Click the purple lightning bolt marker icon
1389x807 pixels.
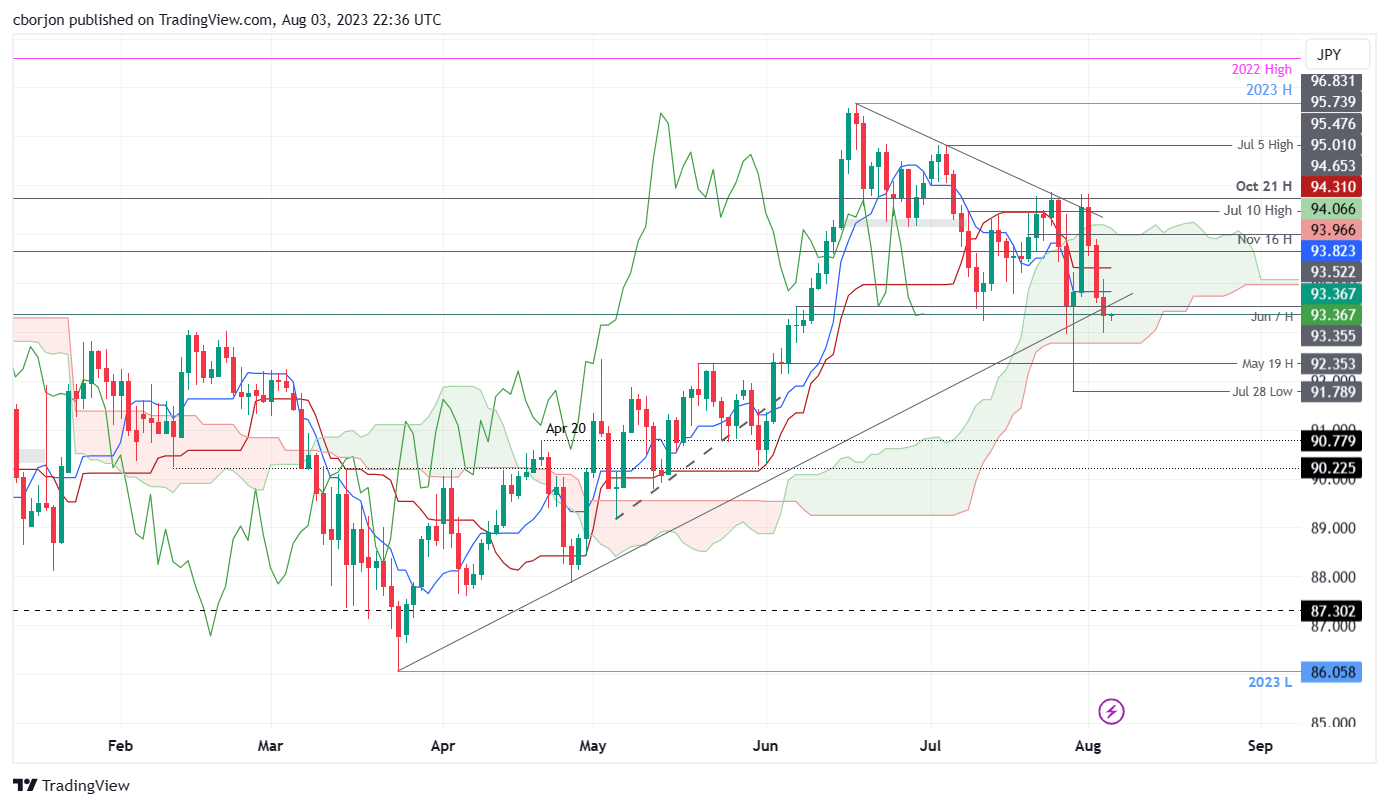pos(1112,712)
